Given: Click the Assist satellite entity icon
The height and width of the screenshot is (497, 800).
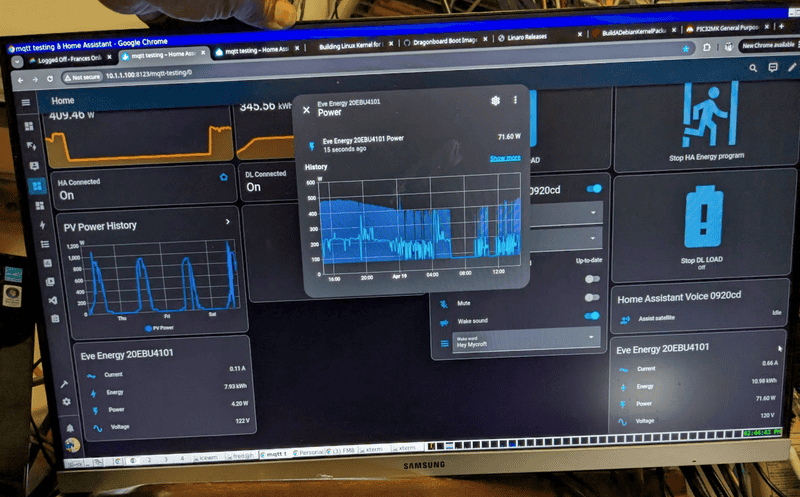Looking at the screenshot, I should point(624,320).
